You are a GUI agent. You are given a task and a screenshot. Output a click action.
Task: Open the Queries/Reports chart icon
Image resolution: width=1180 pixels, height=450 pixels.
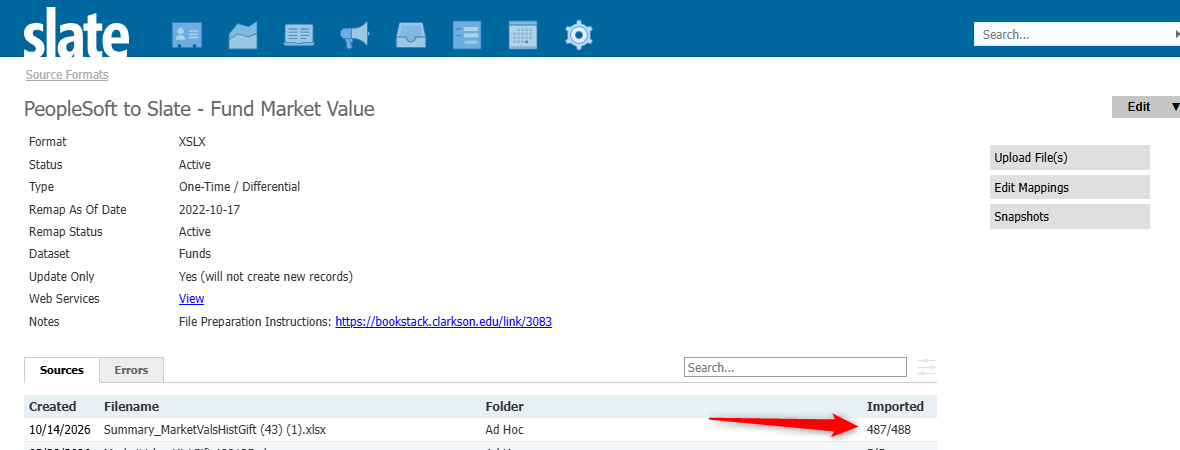click(243, 35)
